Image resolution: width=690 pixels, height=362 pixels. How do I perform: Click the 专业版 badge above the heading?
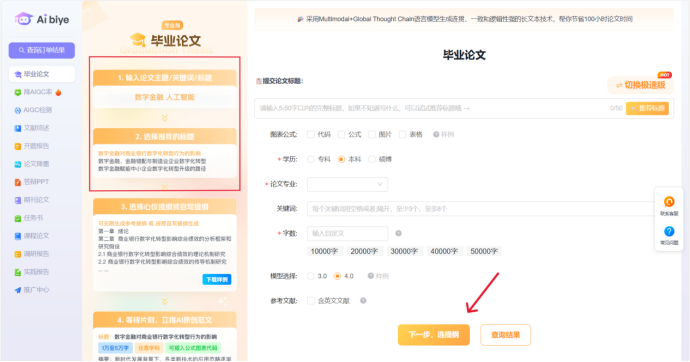(x=172, y=26)
